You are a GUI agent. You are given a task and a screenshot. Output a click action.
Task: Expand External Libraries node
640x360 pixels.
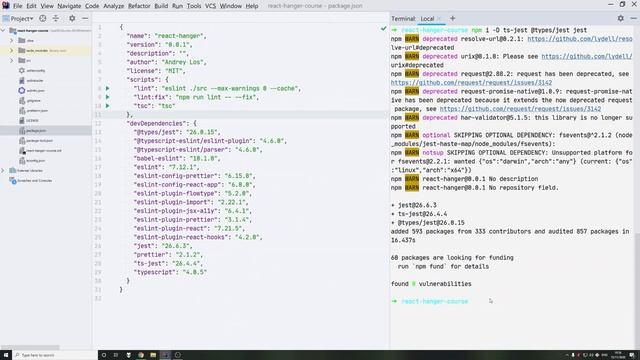pos(3,171)
